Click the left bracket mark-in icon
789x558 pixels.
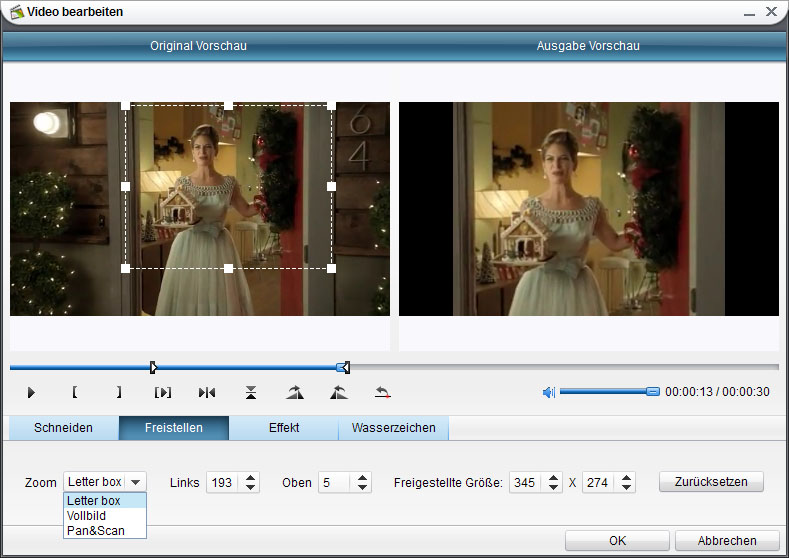(x=75, y=392)
